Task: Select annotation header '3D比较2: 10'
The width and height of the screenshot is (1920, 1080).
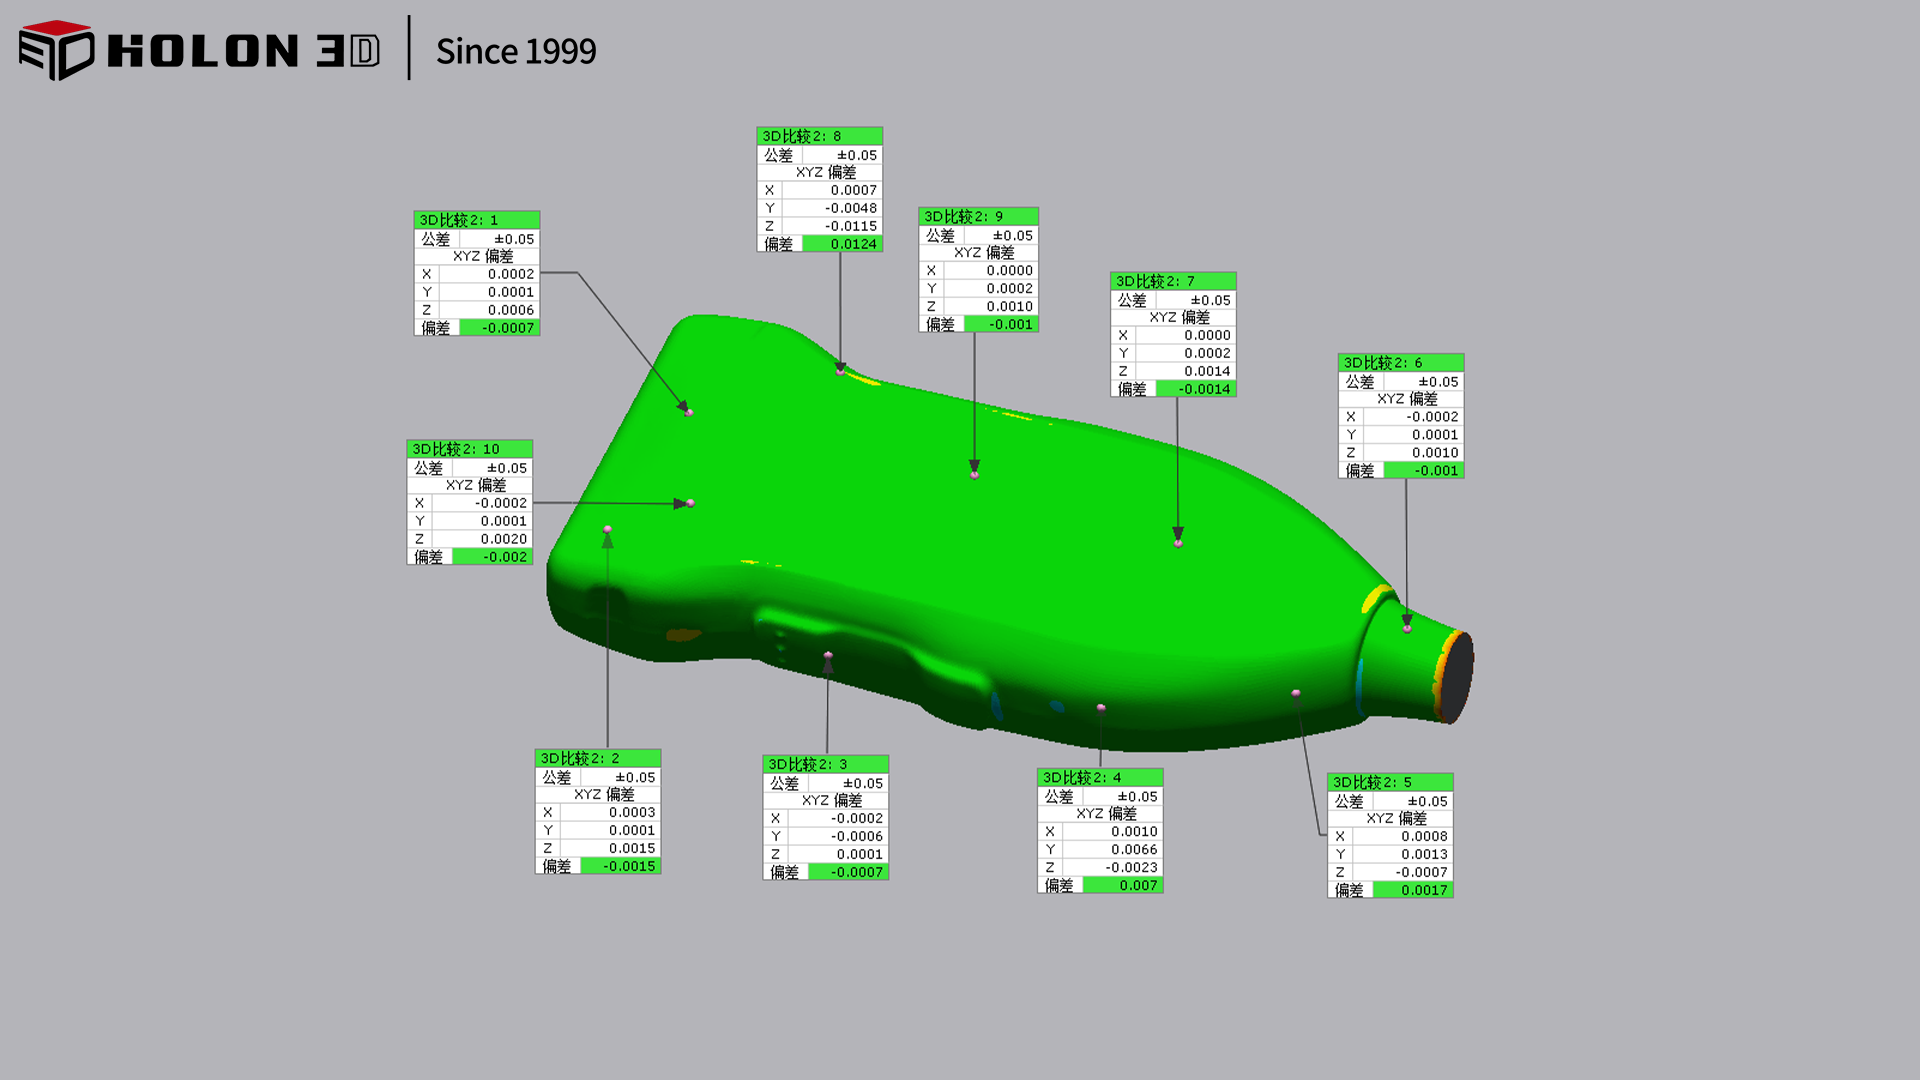Action: pos(469,449)
